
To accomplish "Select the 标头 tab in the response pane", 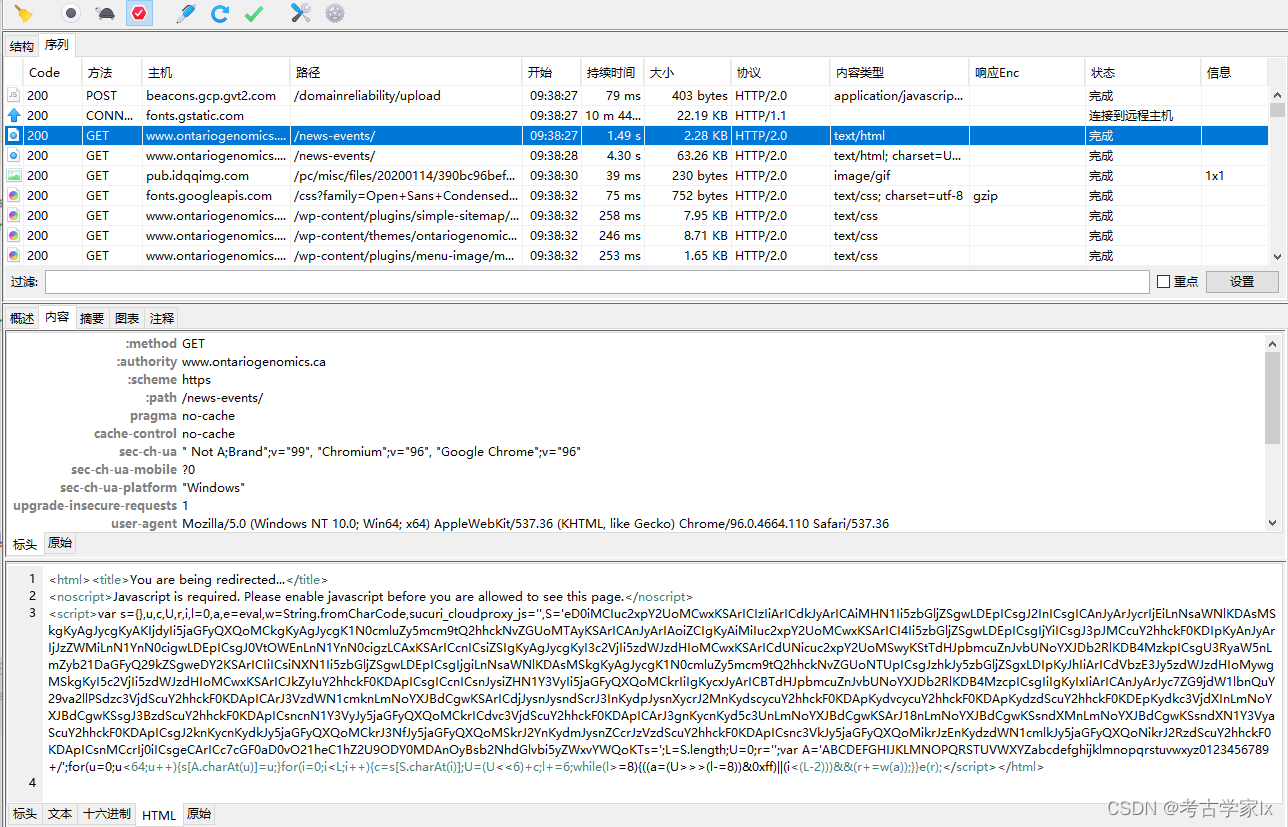I will (x=25, y=814).
